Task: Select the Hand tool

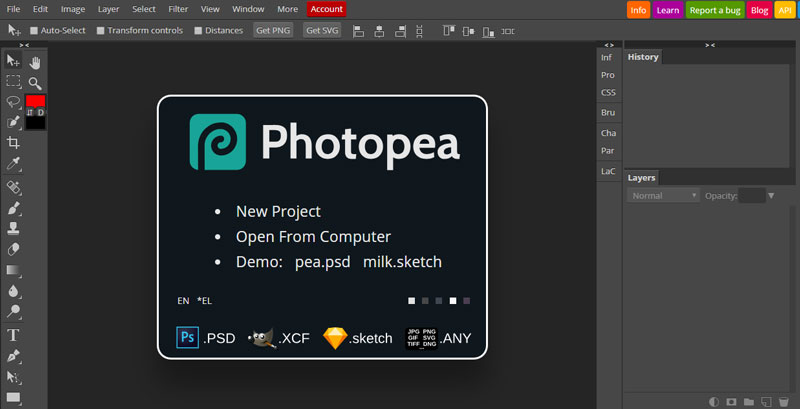Action: tap(35, 63)
